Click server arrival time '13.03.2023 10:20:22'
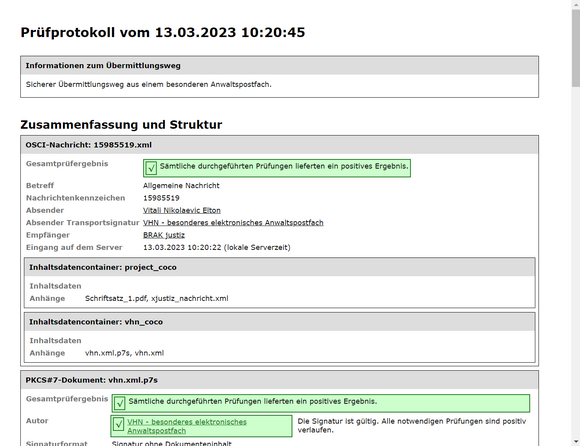 182,247
